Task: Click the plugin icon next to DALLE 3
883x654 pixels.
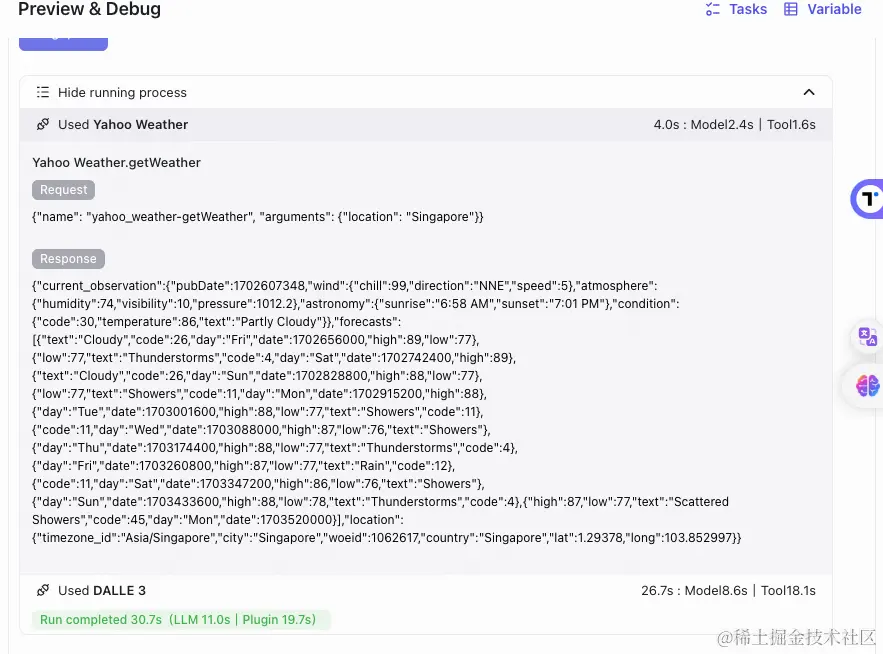Action: (x=43, y=591)
